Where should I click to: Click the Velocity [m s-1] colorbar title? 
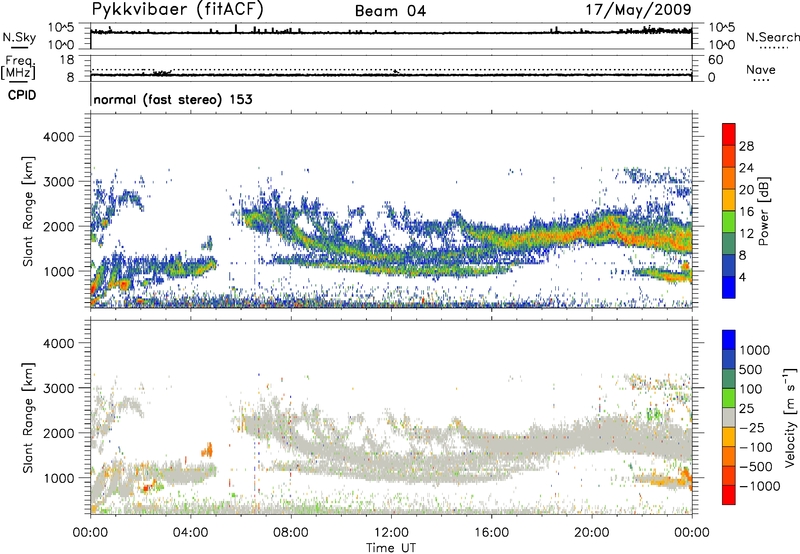coord(790,417)
